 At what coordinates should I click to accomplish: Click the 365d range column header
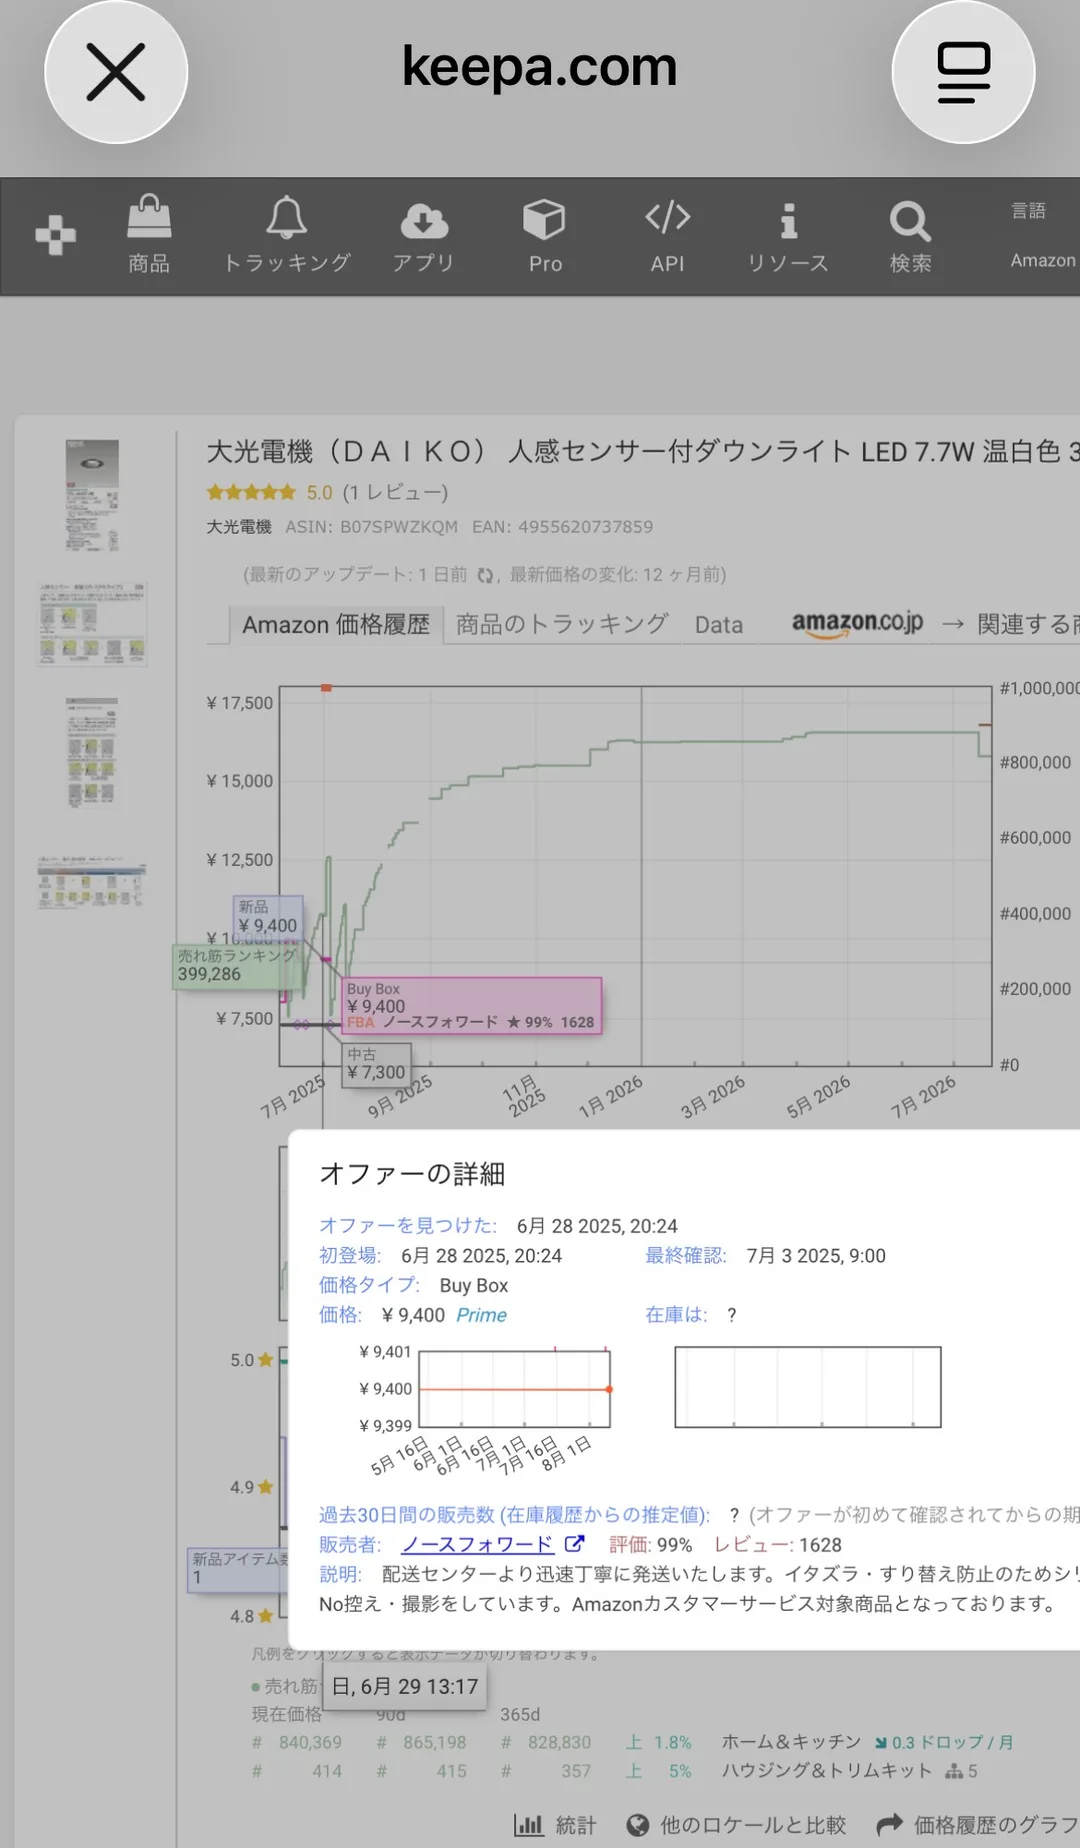click(520, 1714)
